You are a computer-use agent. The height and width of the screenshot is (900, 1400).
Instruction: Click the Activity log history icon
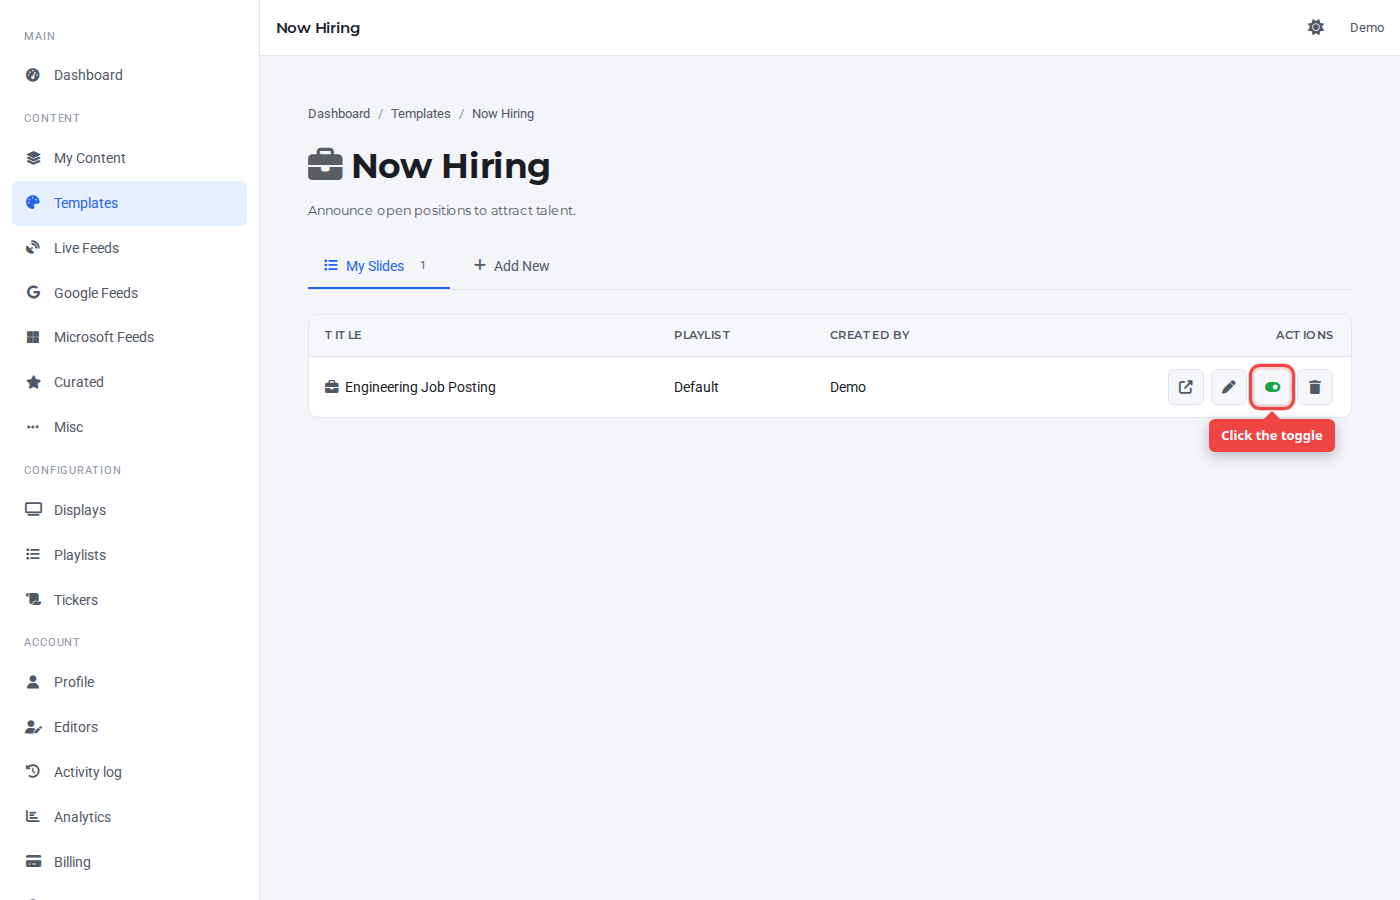point(33,771)
